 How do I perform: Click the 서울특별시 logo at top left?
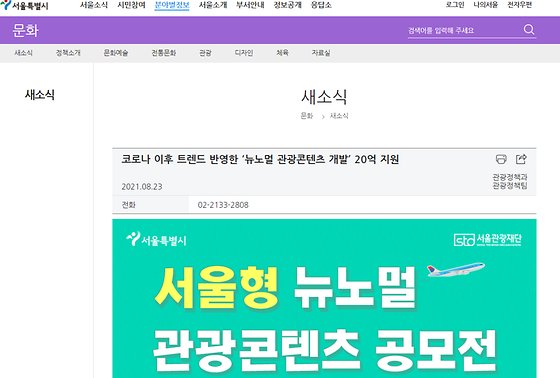tap(24, 5)
